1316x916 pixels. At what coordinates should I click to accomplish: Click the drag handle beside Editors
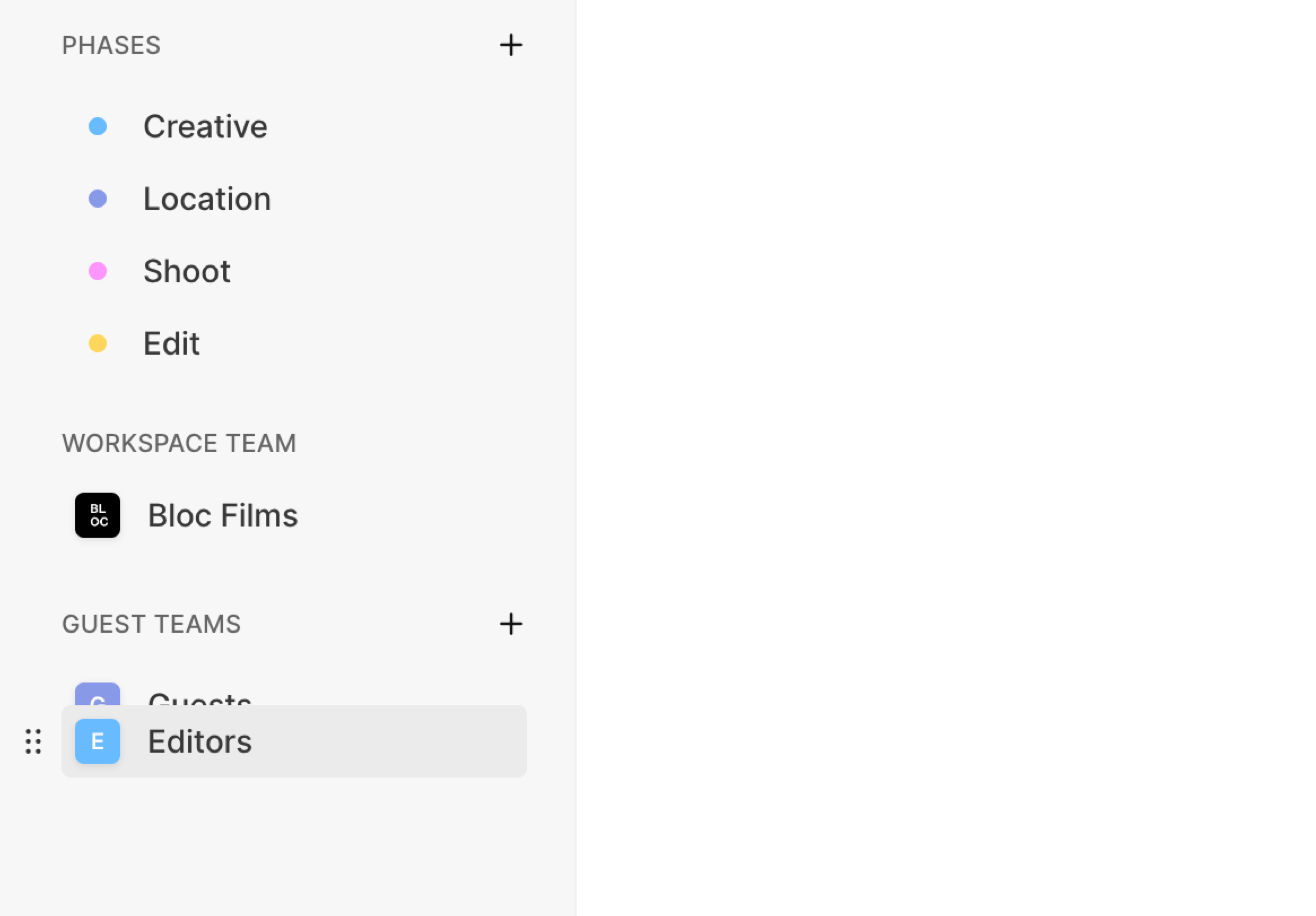click(x=33, y=742)
